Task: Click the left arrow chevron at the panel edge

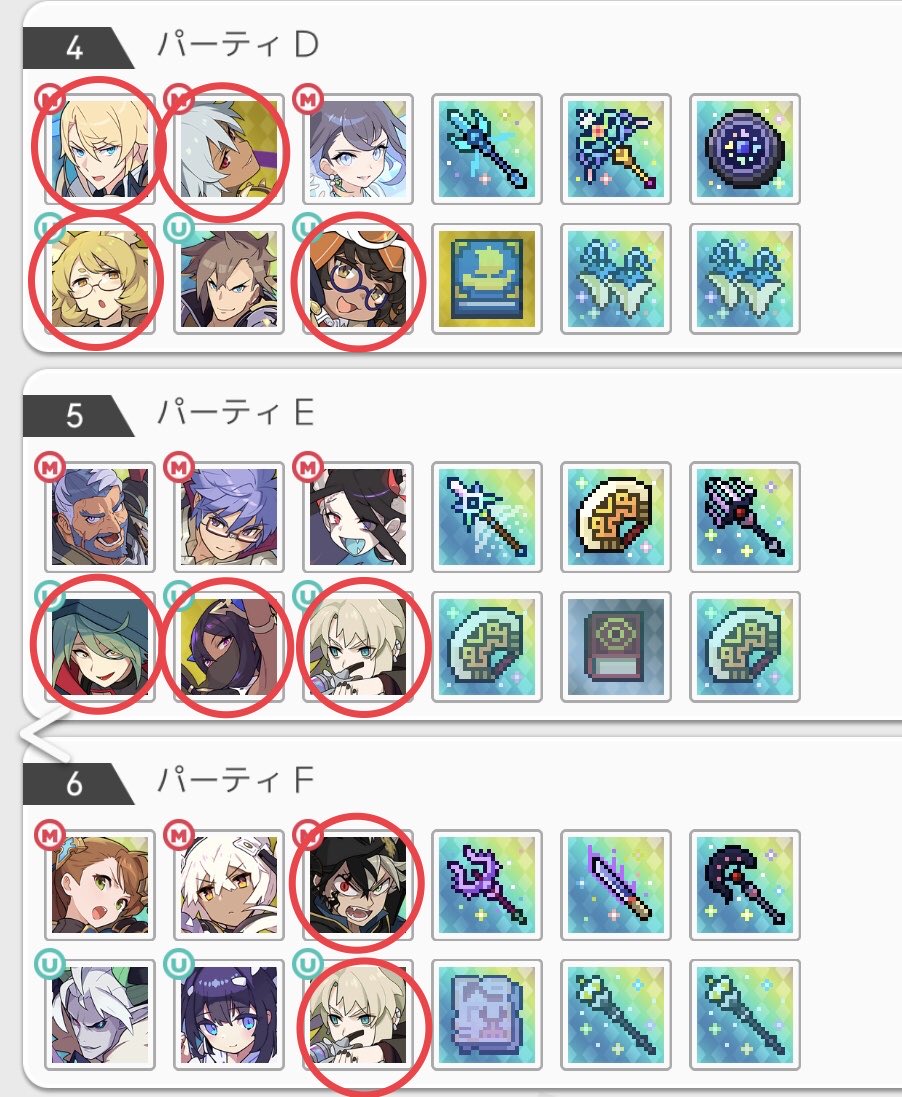Action: click(44, 735)
